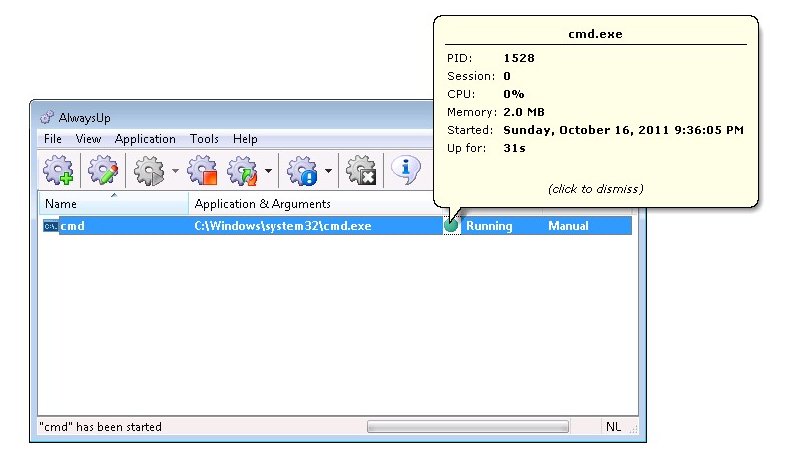Sort by the Name column header
Viewport: 789px width, 467px height.
tap(114, 204)
